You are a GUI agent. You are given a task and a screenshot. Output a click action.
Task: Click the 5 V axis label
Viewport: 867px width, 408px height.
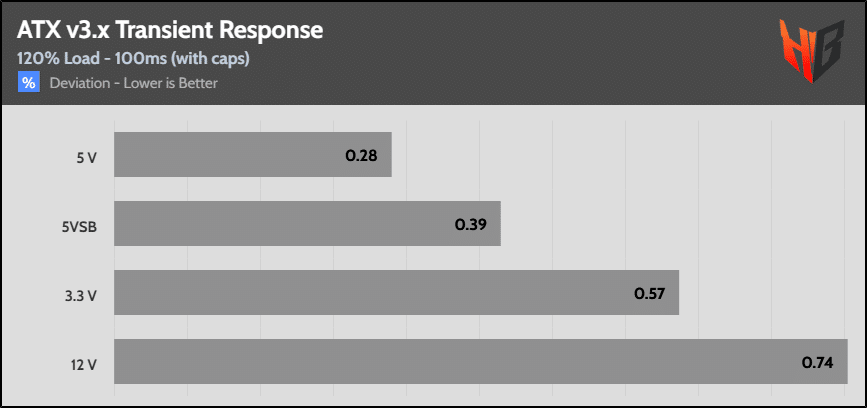tap(87, 156)
